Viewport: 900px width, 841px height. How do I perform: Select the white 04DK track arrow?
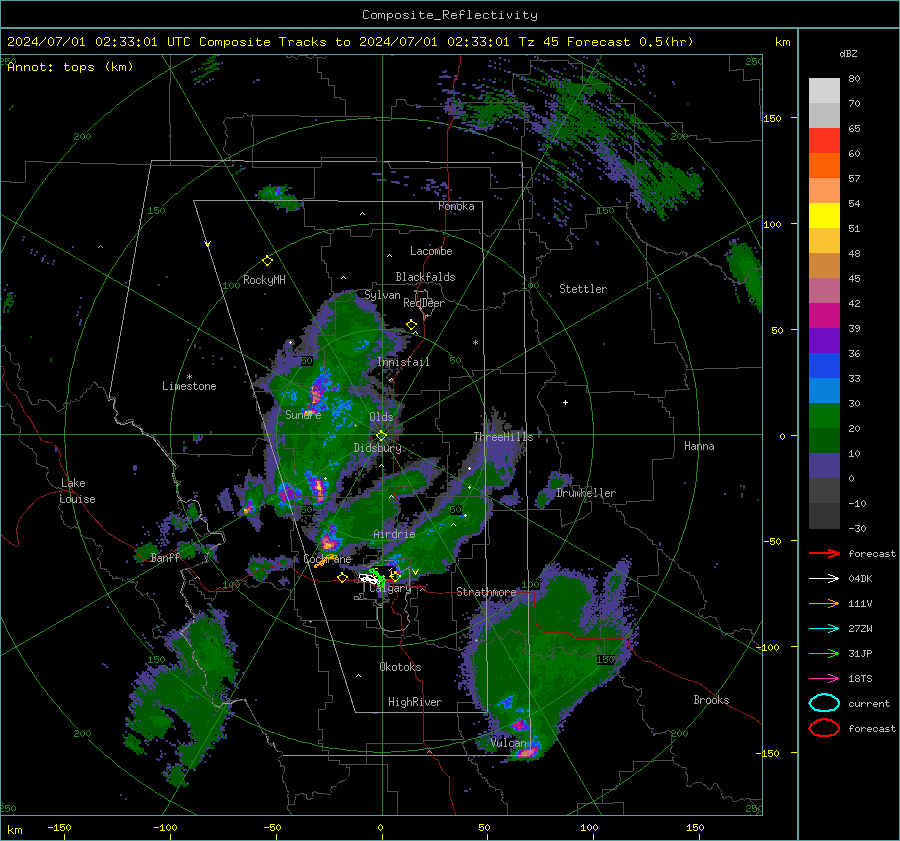tap(824, 579)
